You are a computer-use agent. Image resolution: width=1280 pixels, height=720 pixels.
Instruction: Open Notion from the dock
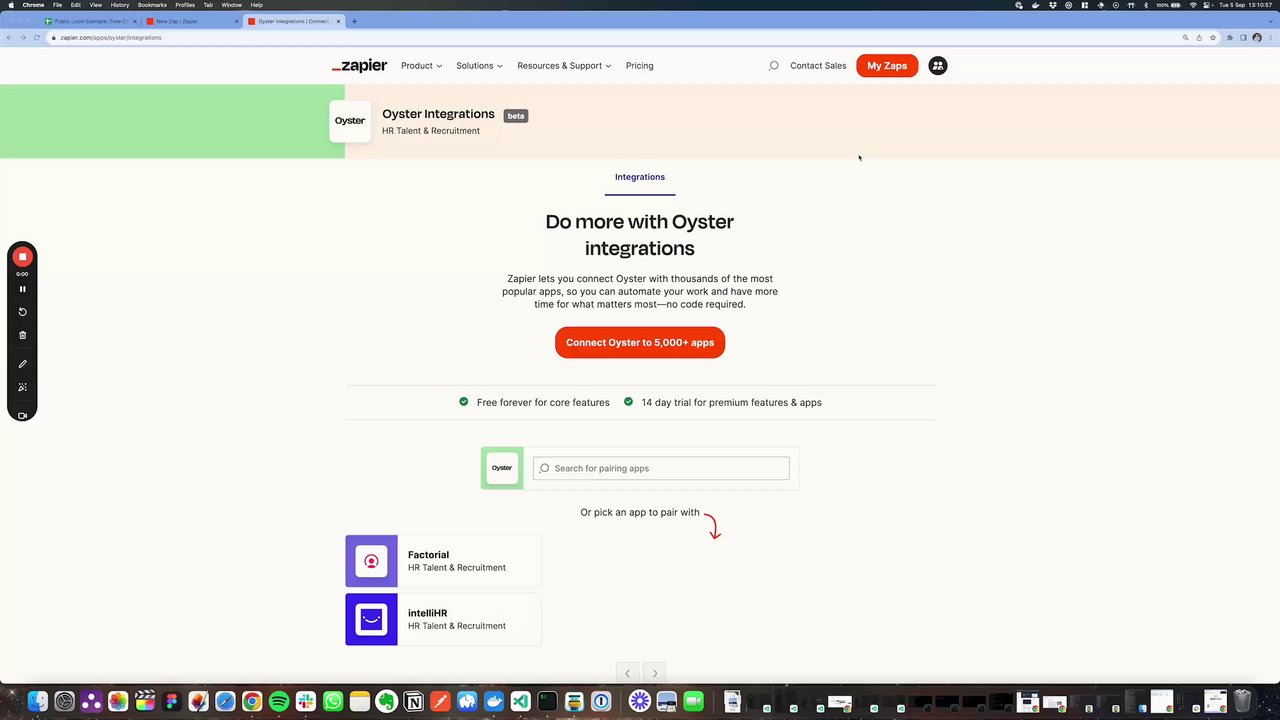(x=413, y=702)
